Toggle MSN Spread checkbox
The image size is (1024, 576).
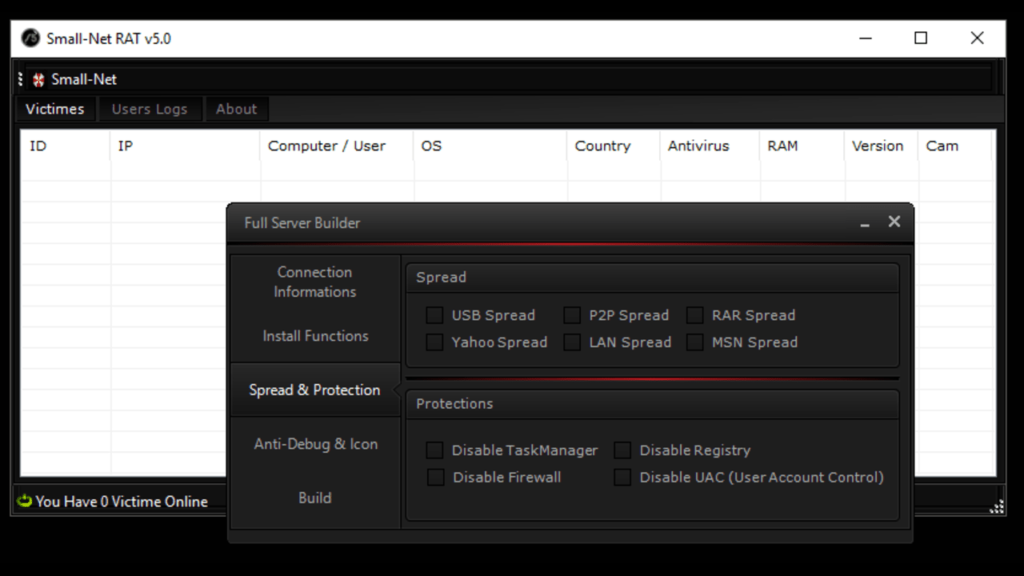click(x=695, y=342)
